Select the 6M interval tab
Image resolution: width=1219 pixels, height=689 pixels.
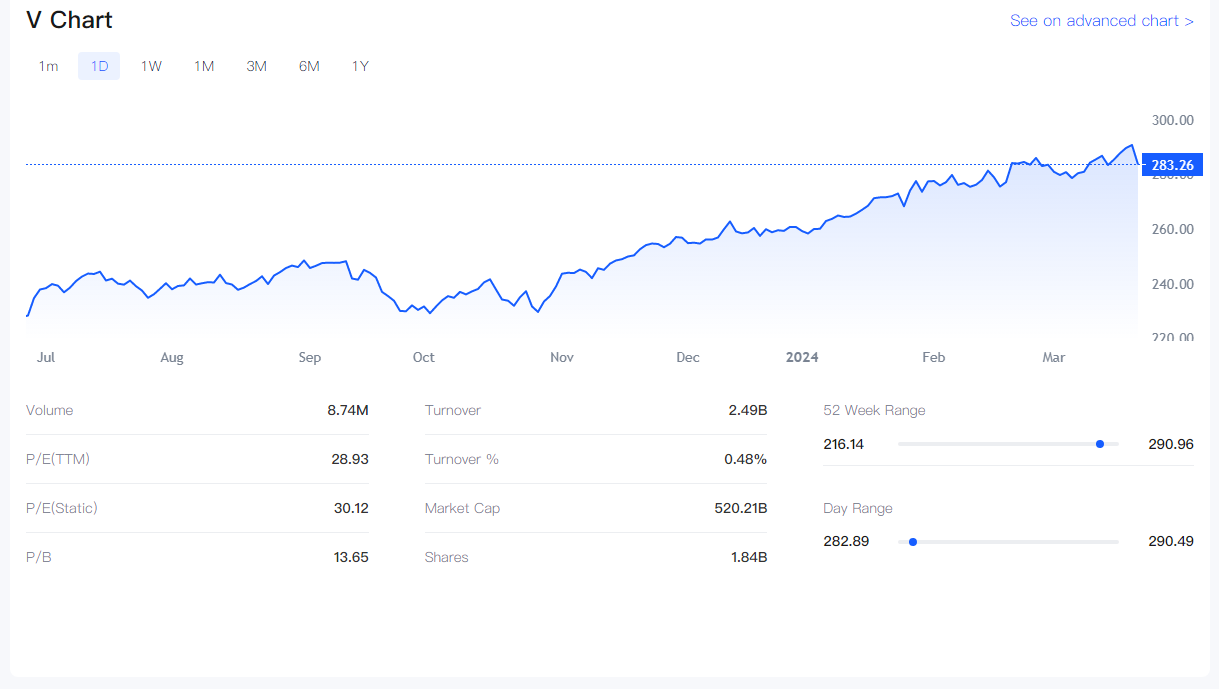point(309,66)
